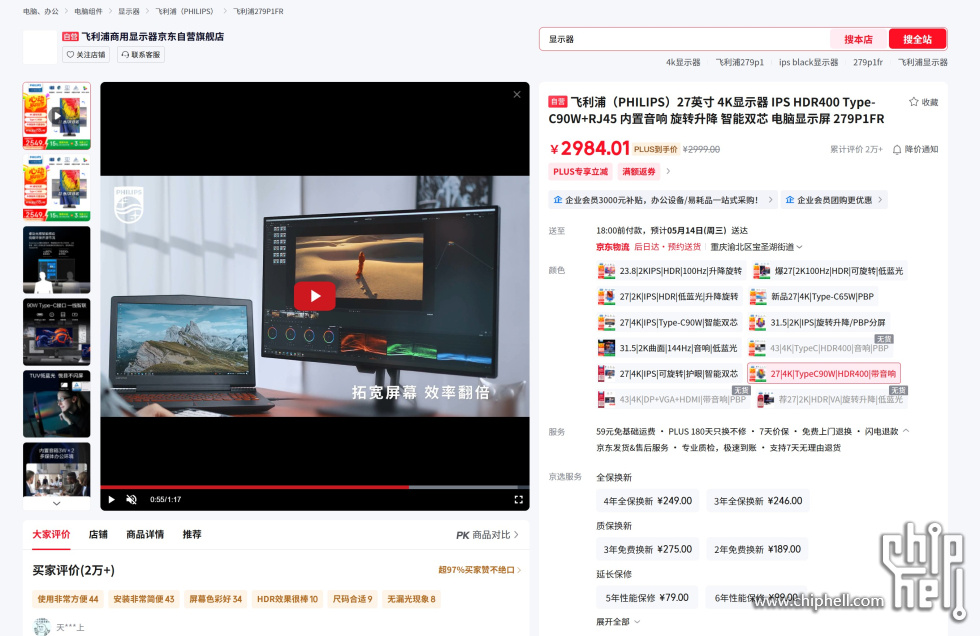Select the 90W Type-C thumbnail
This screenshot has height=636, width=980.
click(x=57, y=332)
